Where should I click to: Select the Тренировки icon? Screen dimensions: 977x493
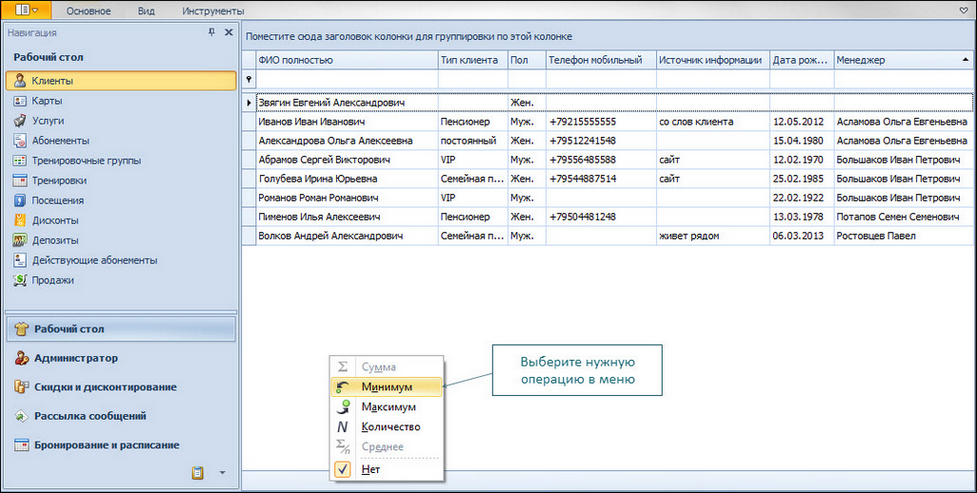click(x=20, y=181)
